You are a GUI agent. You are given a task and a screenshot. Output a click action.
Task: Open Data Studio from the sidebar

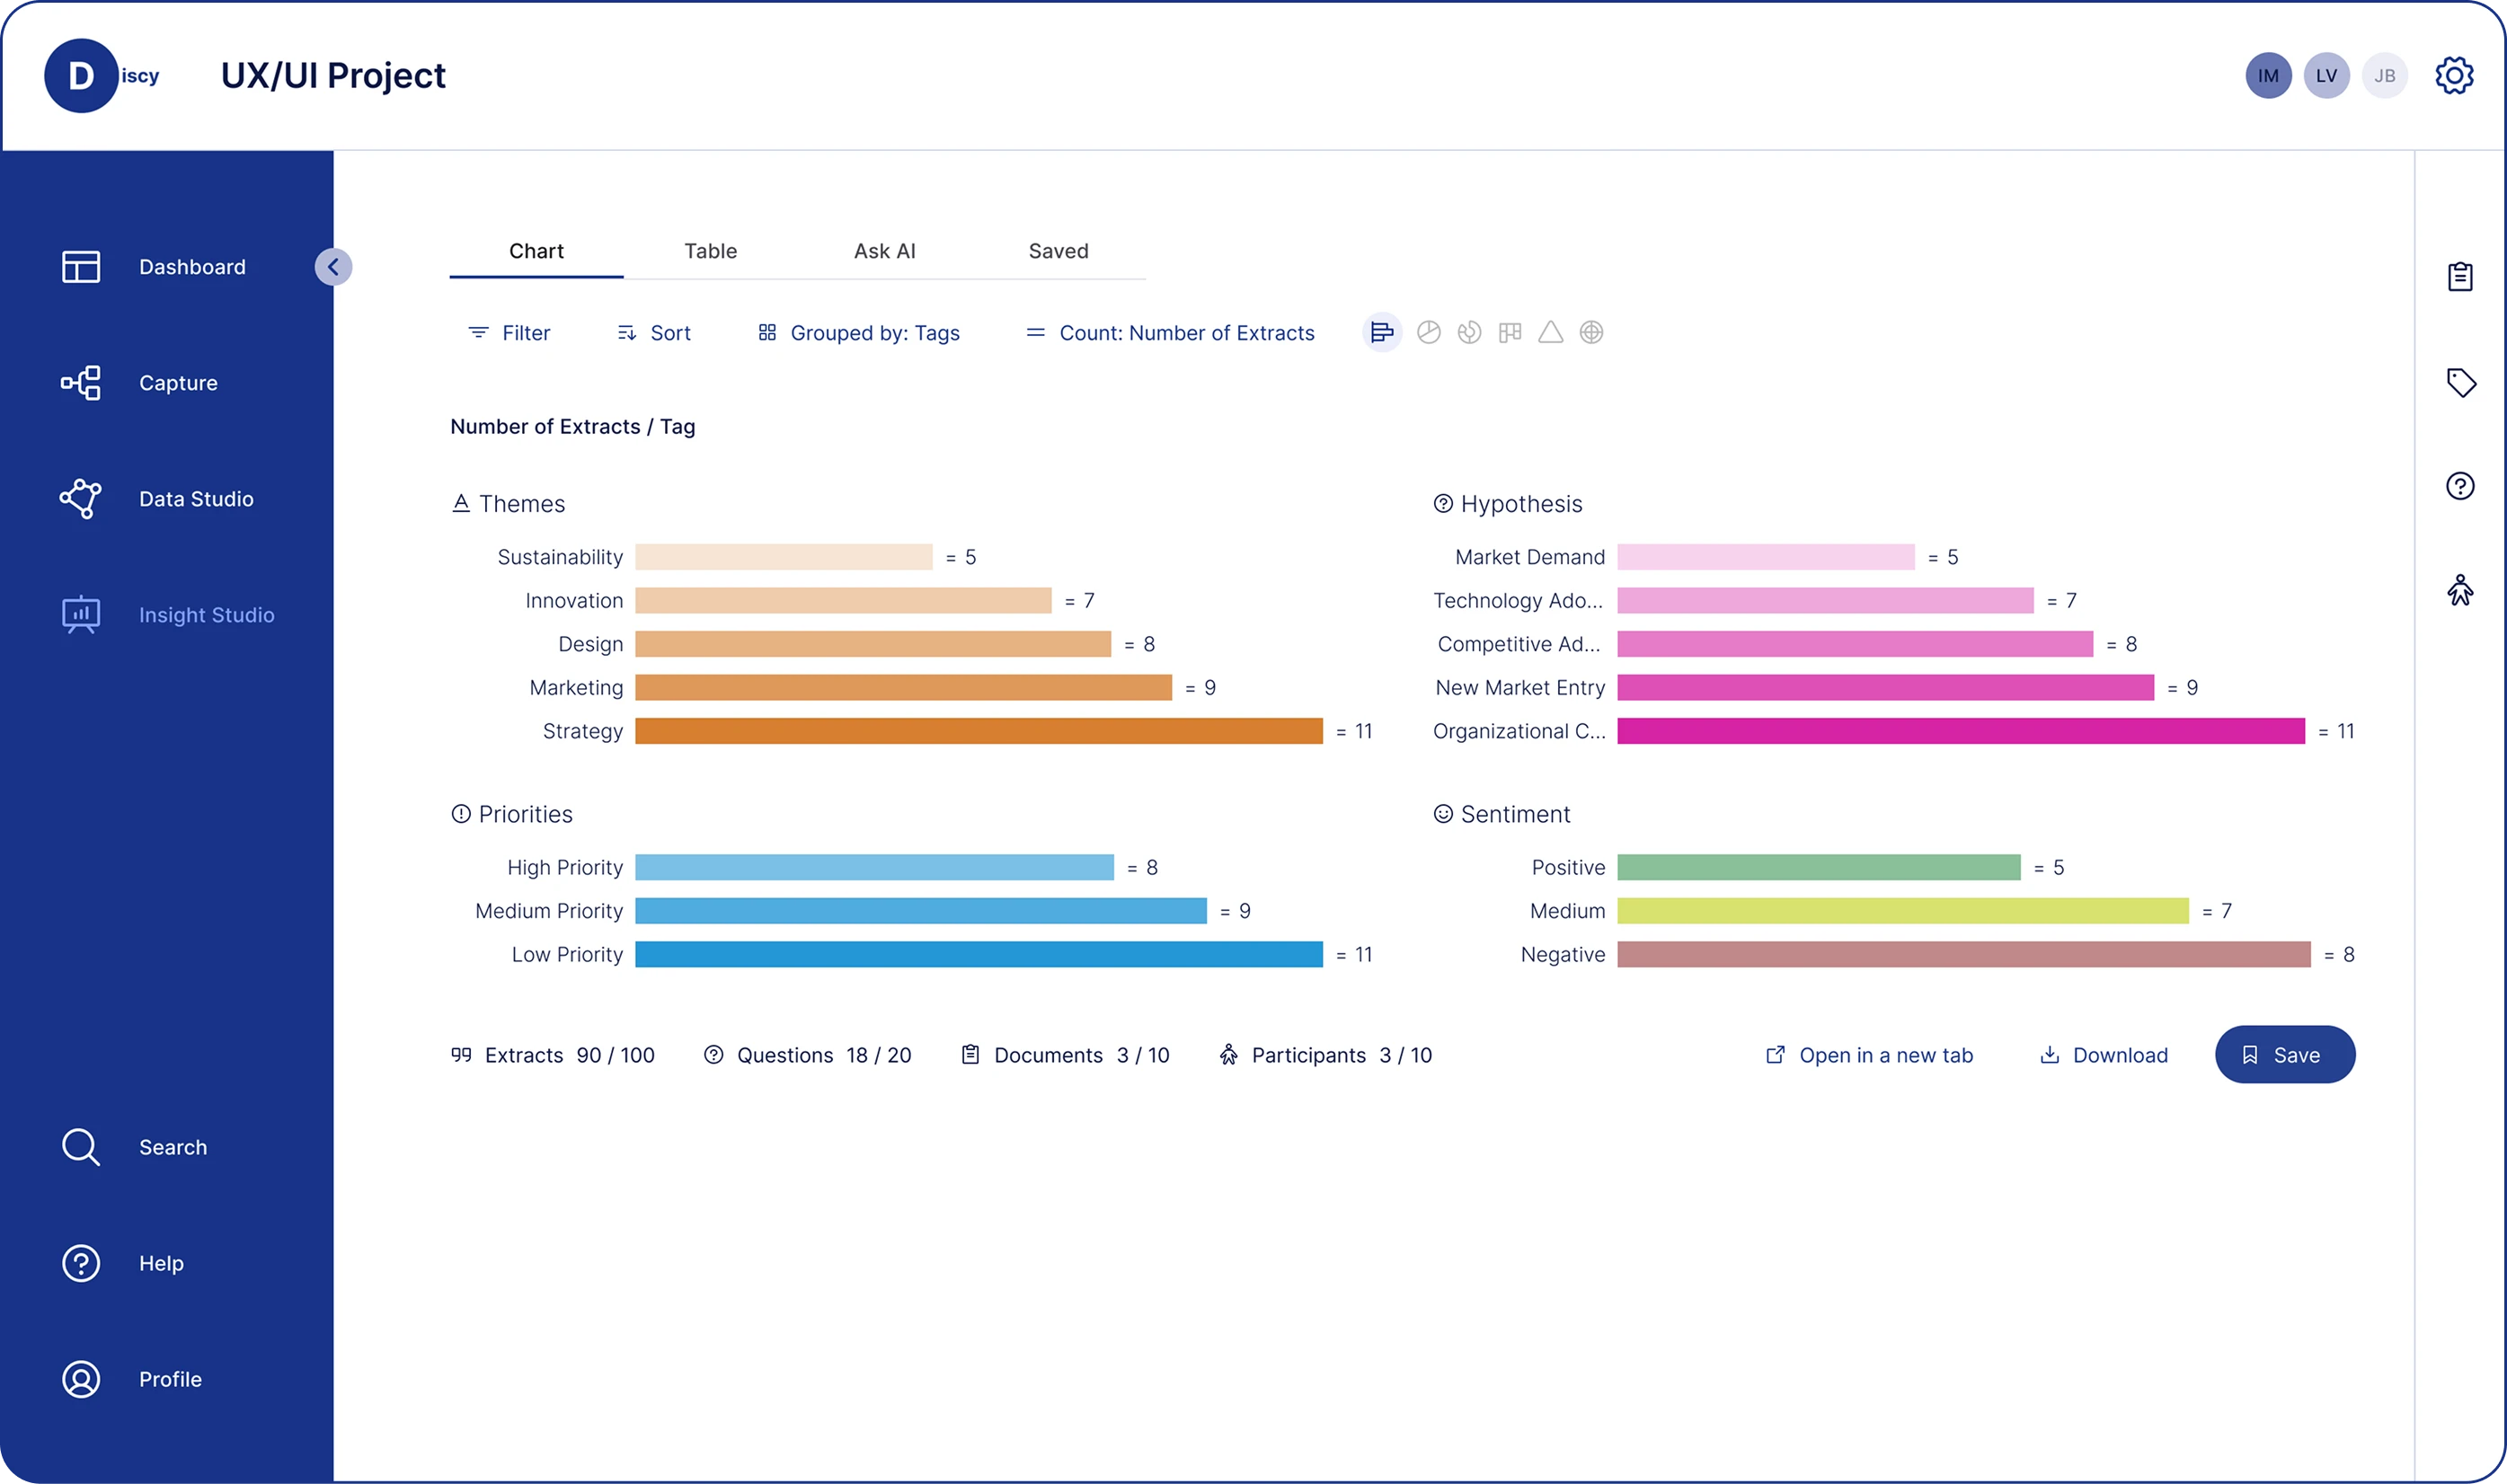(196, 498)
